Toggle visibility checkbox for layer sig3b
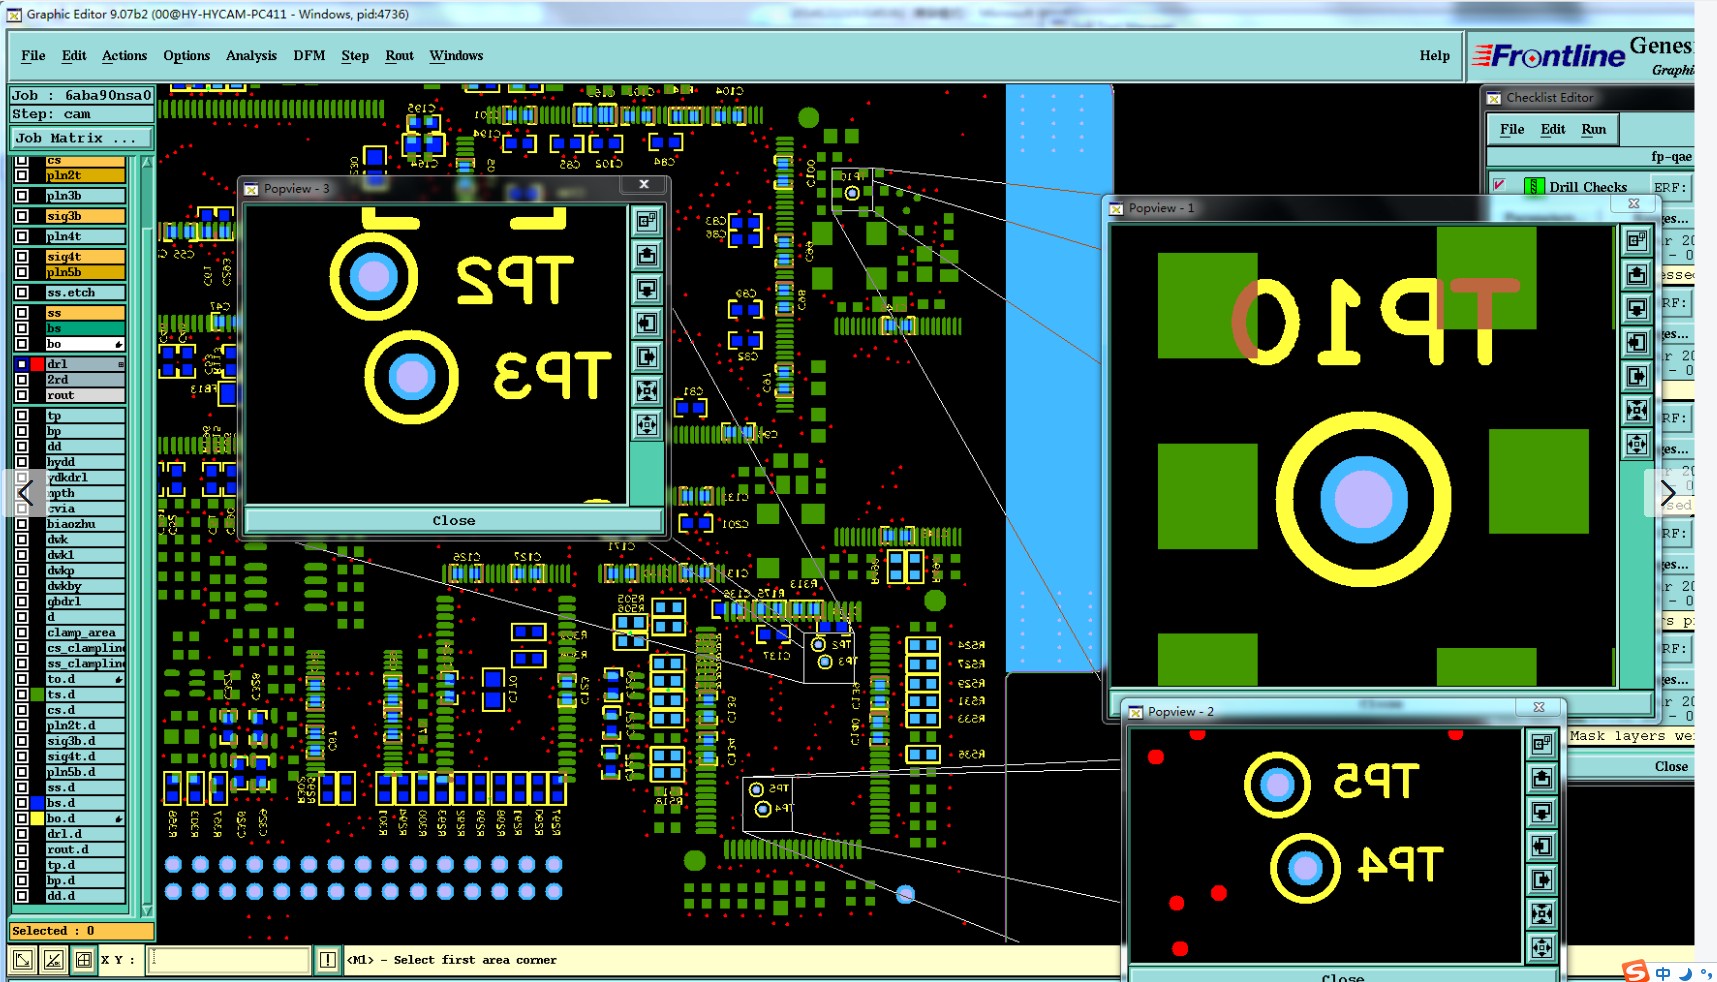 pos(22,216)
